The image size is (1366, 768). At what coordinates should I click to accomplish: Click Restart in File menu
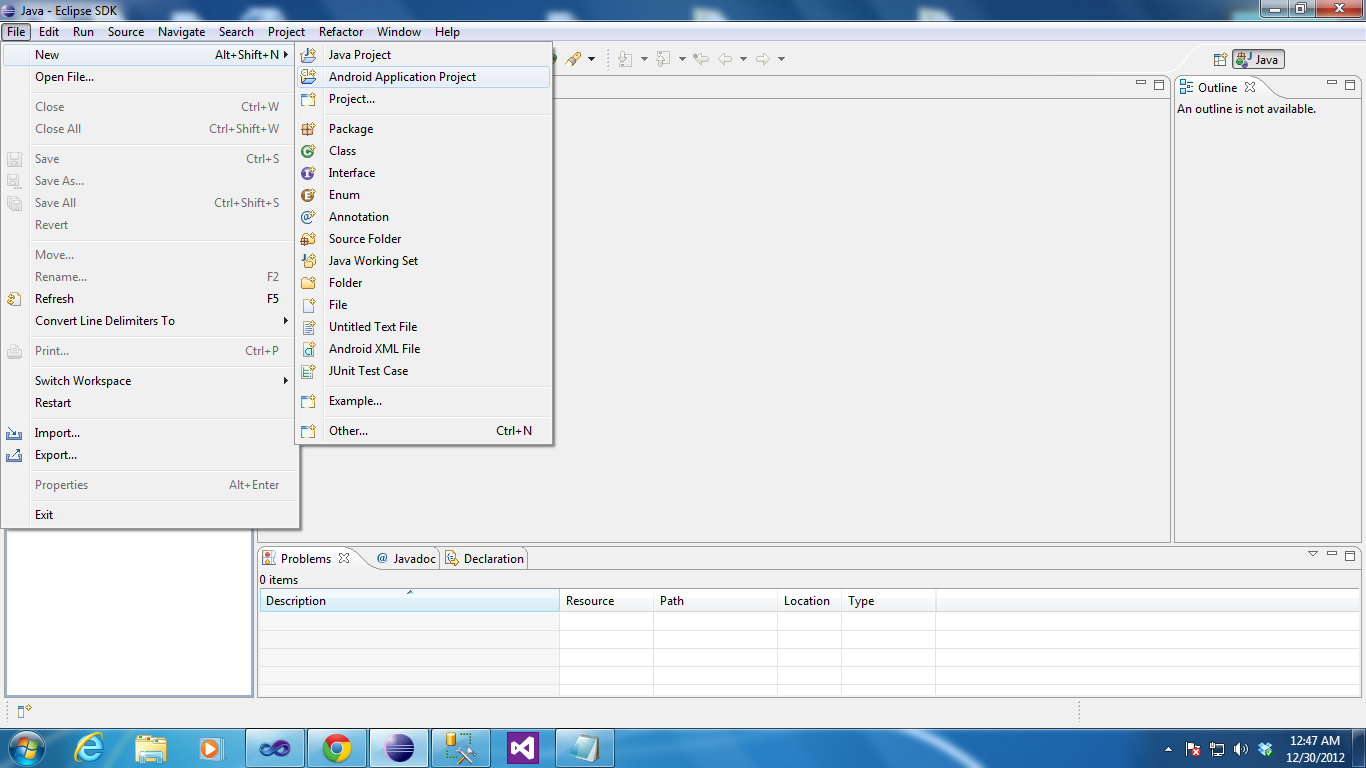pyautogui.click(x=150, y=403)
